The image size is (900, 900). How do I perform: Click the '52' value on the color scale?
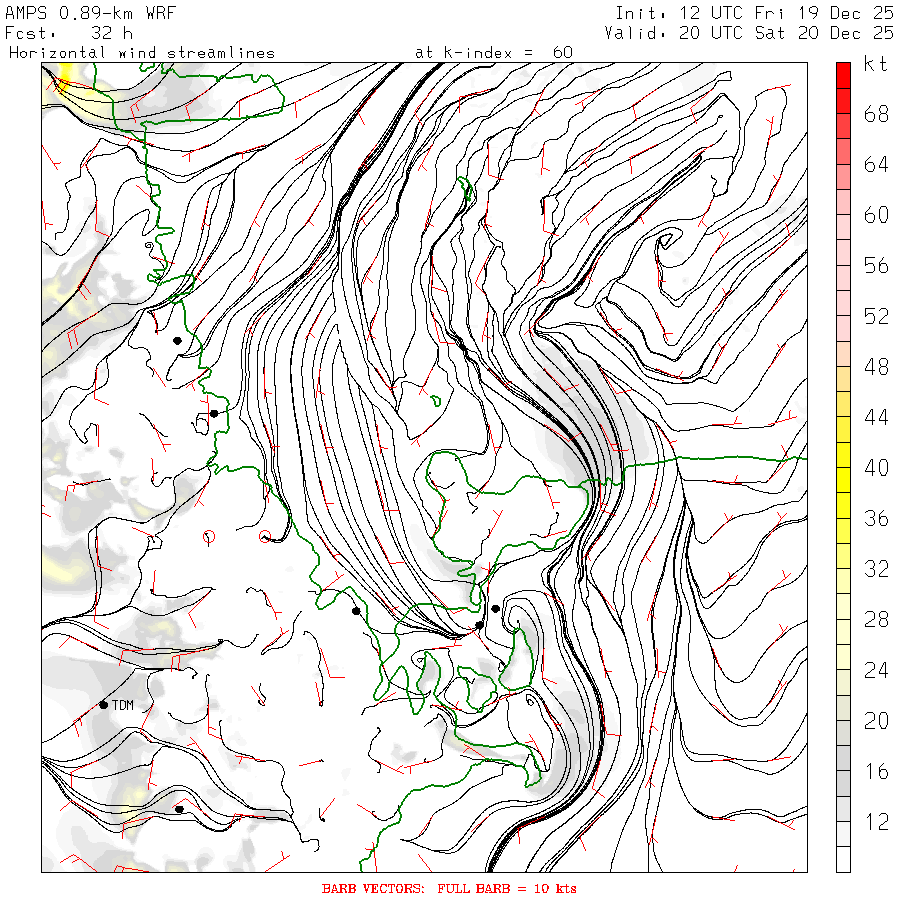coord(876,317)
